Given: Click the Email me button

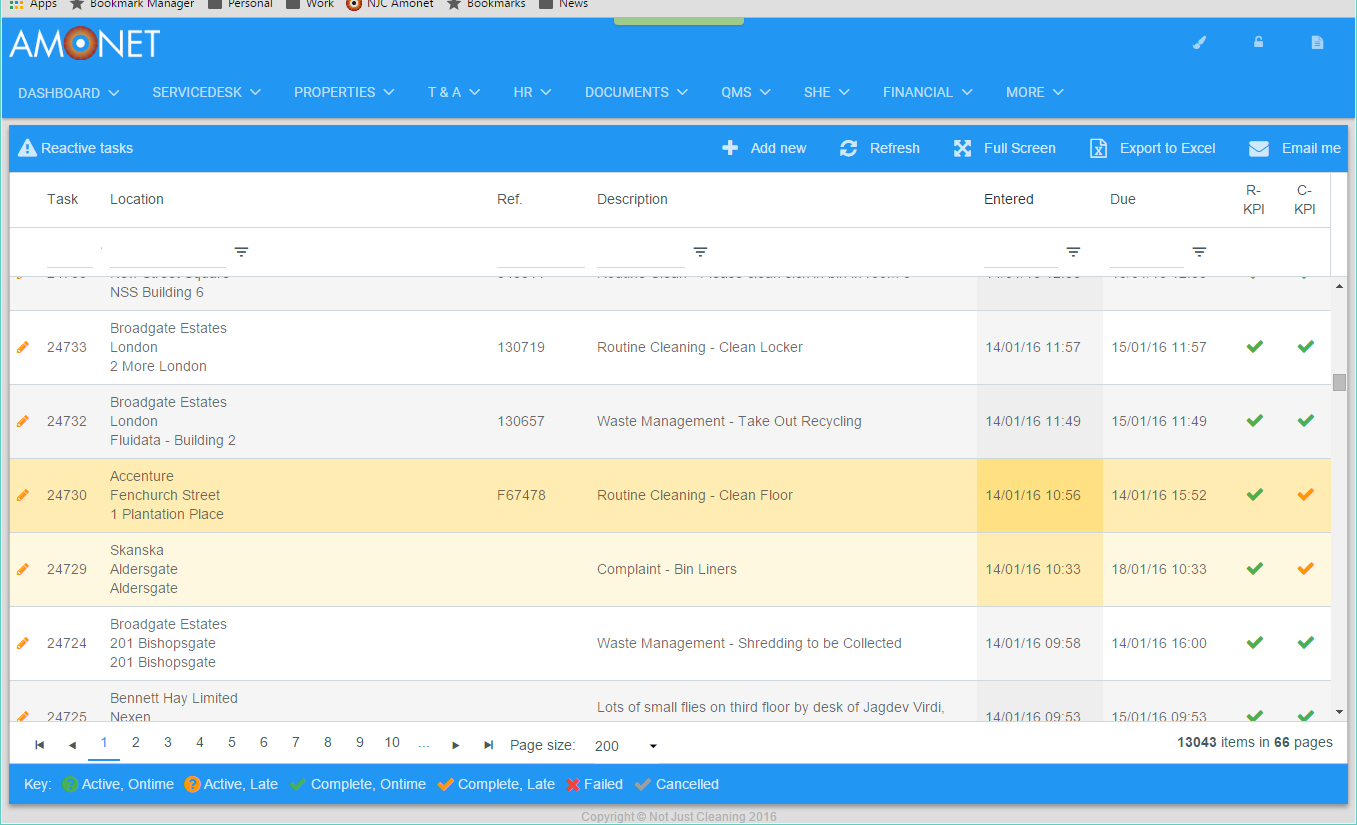Looking at the screenshot, I should (x=1295, y=148).
